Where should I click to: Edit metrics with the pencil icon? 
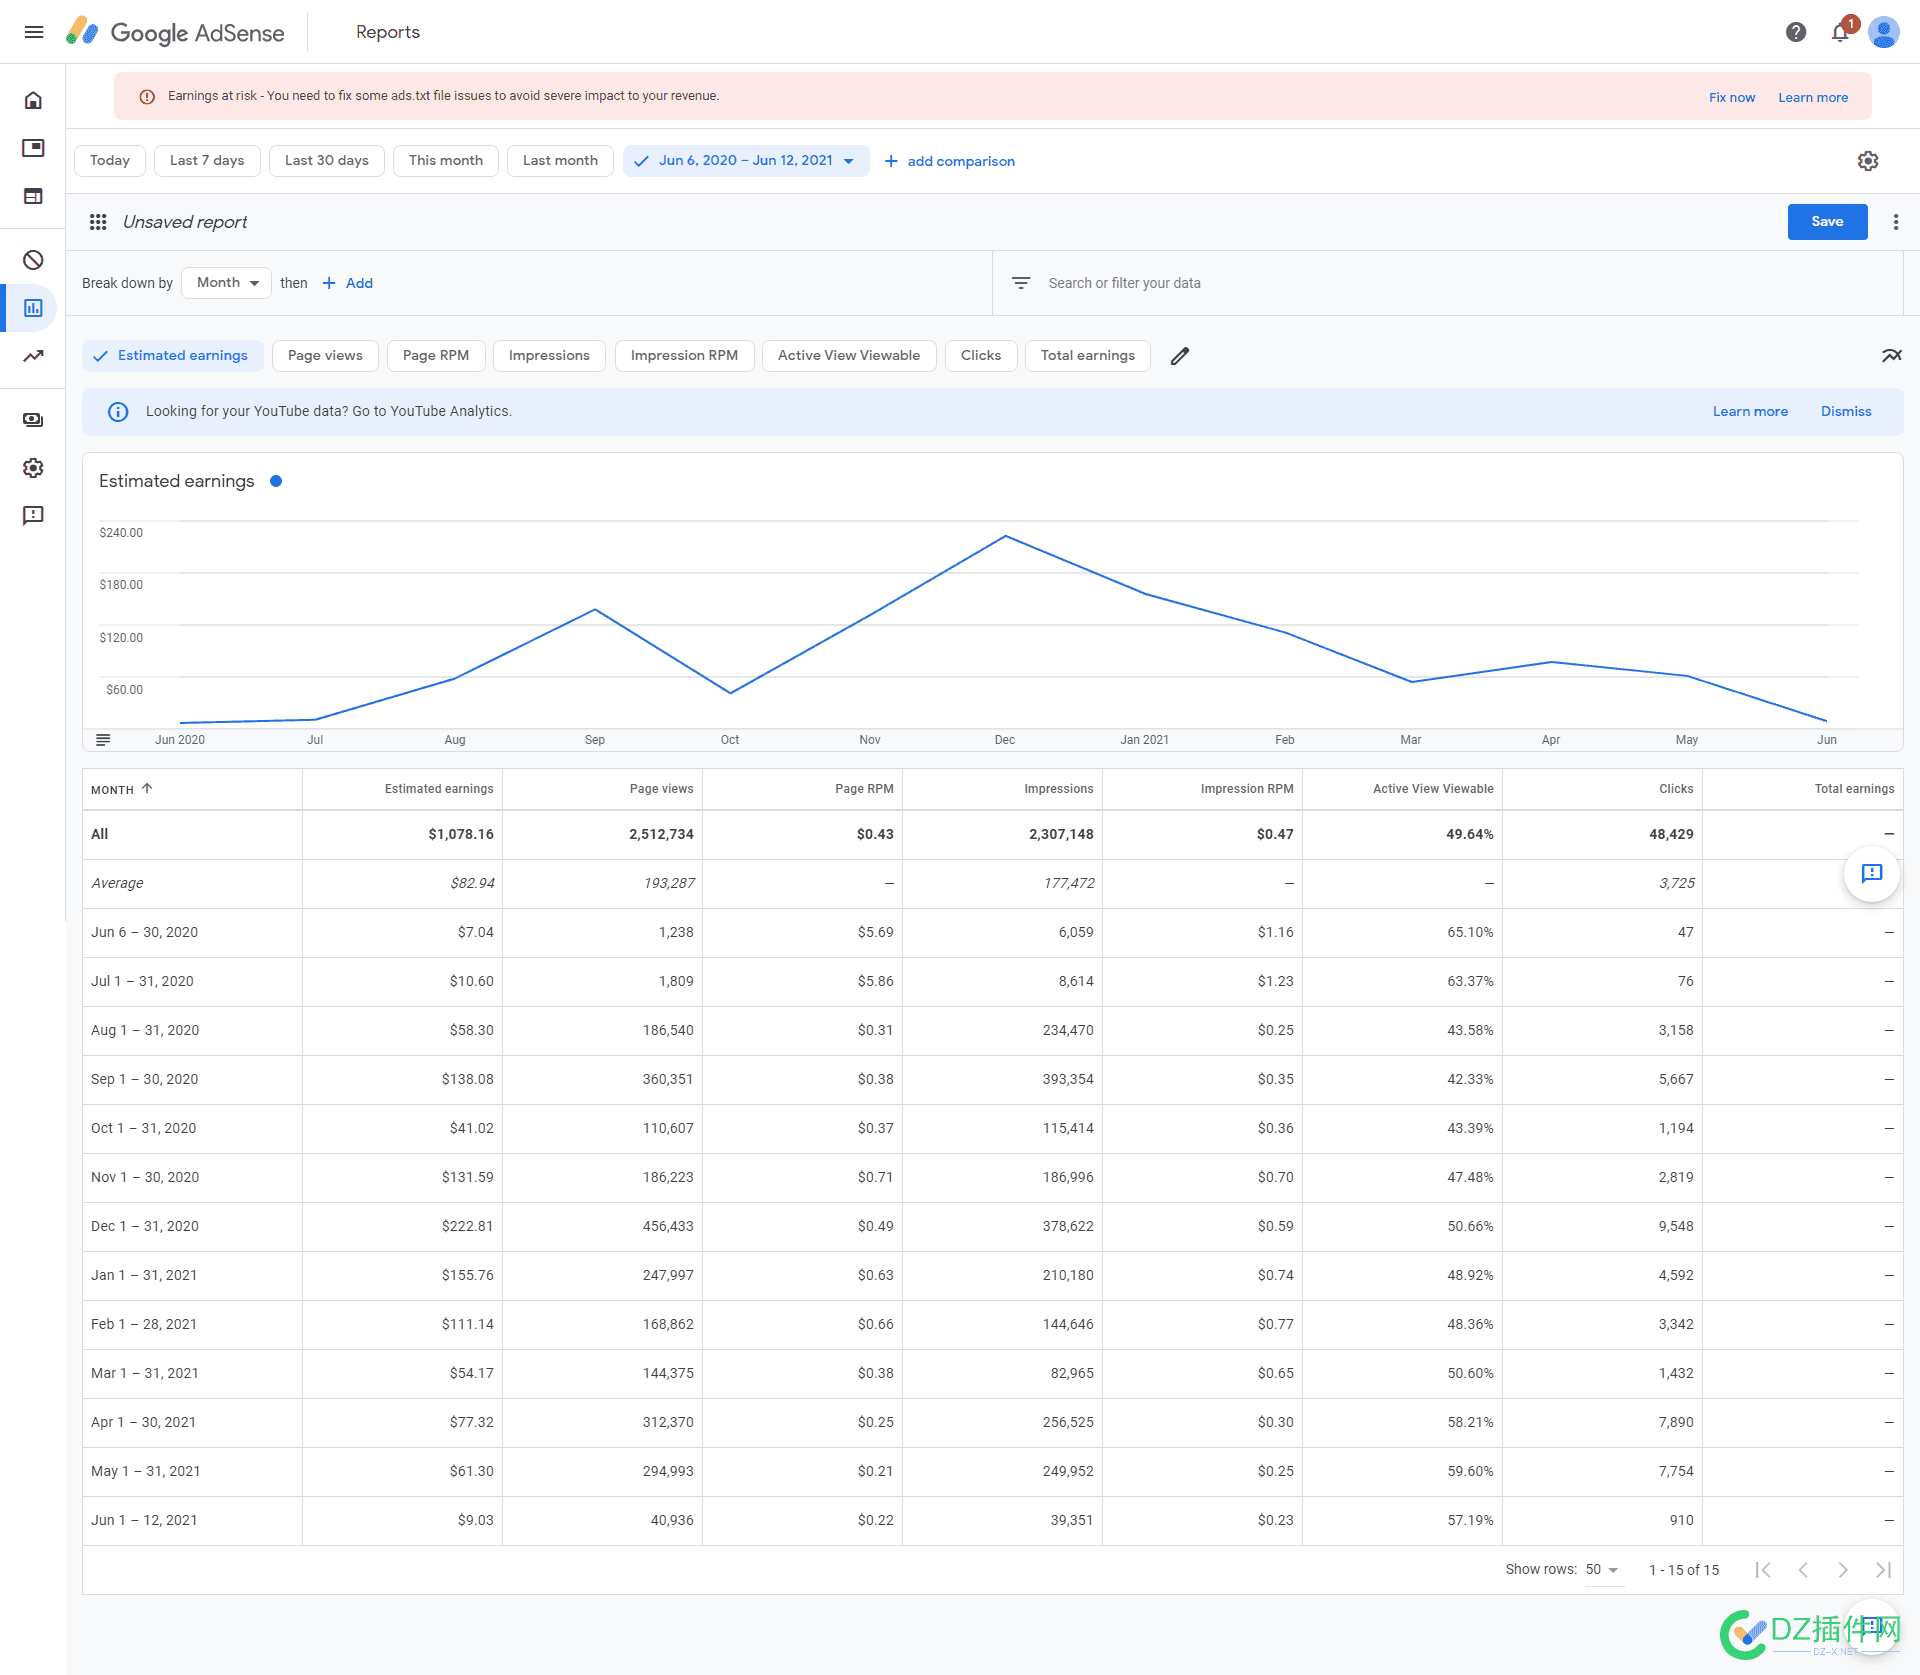pyautogui.click(x=1180, y=356)
